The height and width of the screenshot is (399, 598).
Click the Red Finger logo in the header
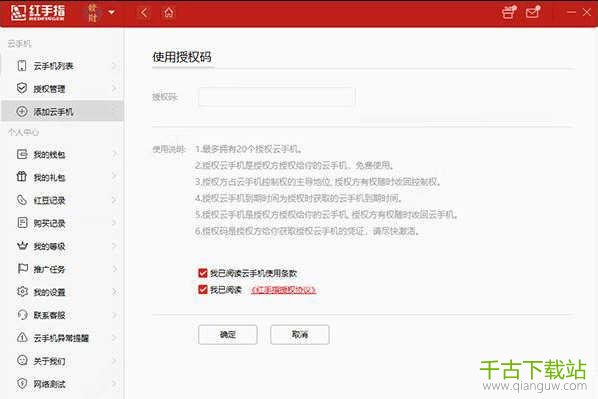click(38, 13)
